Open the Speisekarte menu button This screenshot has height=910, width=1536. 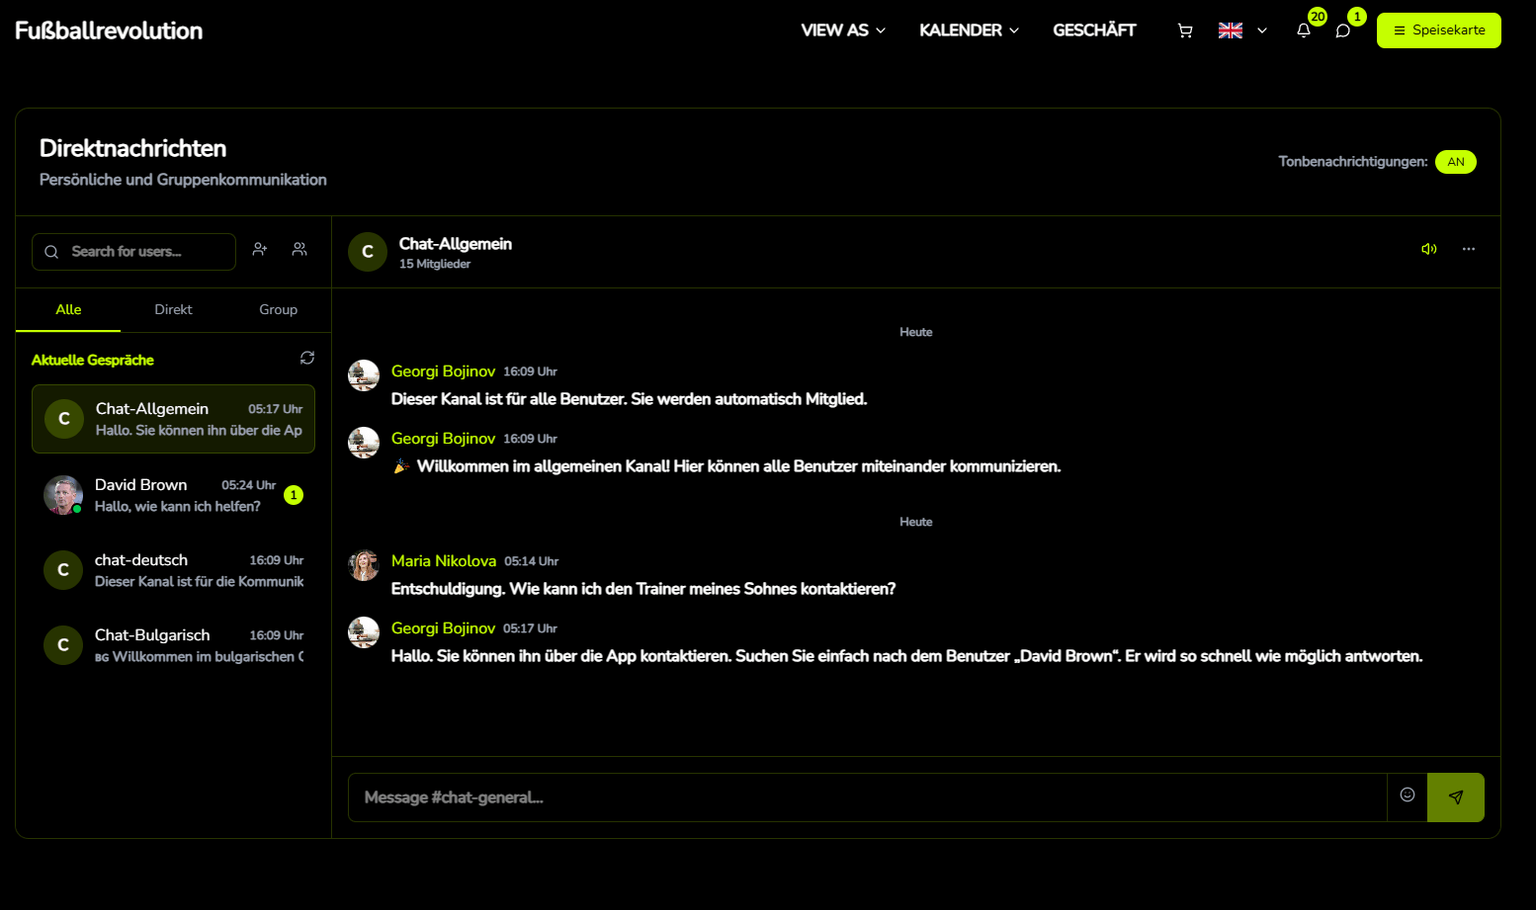(x=1438, y=31)
